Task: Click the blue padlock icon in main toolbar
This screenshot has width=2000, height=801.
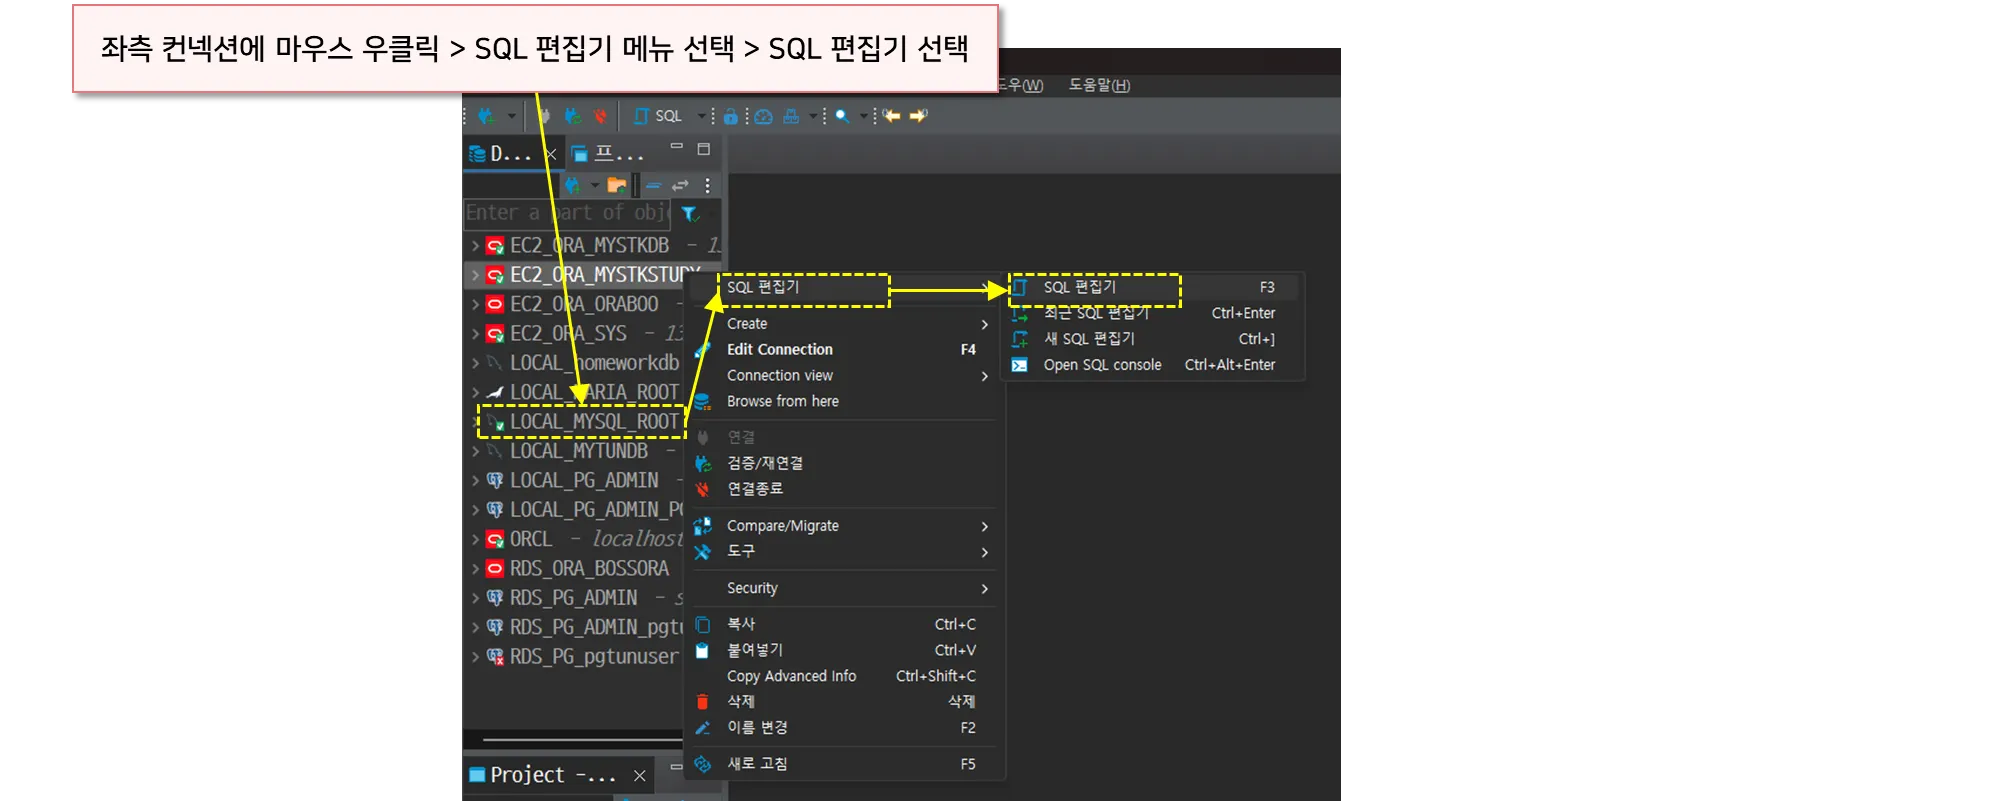Action: 731,116
